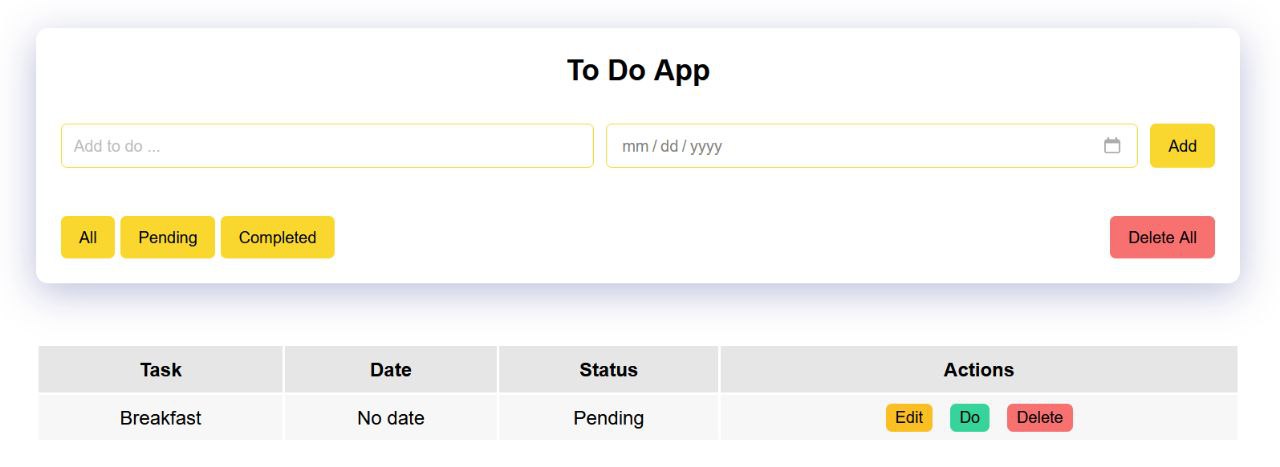Switch to Completed tasks filter

coord(277,237)
